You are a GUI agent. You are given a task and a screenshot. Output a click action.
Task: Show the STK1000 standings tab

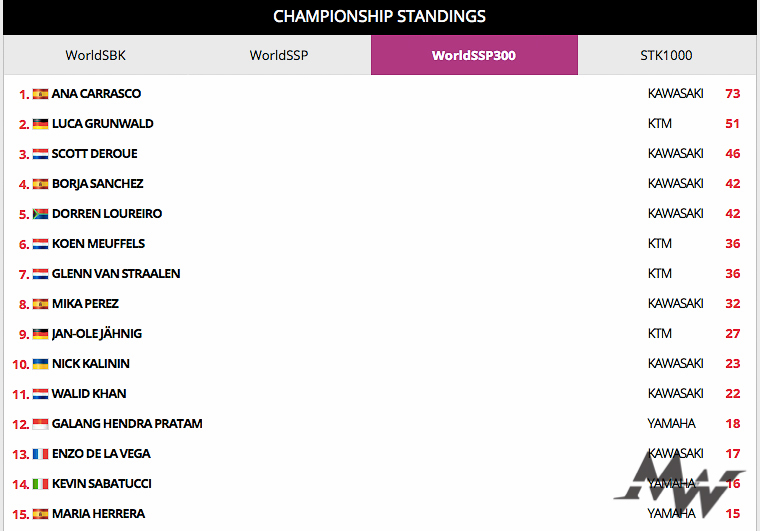pos(666,55)
